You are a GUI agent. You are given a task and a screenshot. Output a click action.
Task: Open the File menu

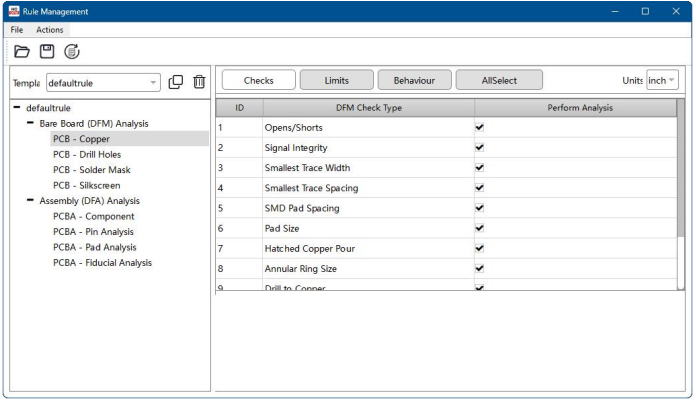point(17,30)
